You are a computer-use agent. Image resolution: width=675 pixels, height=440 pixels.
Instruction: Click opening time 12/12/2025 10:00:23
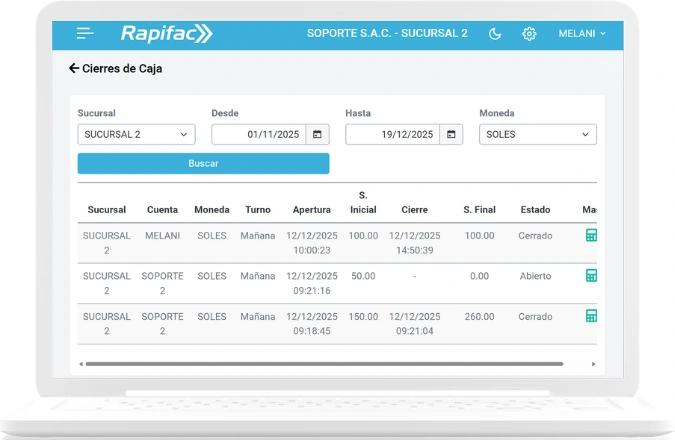(312, 243)
